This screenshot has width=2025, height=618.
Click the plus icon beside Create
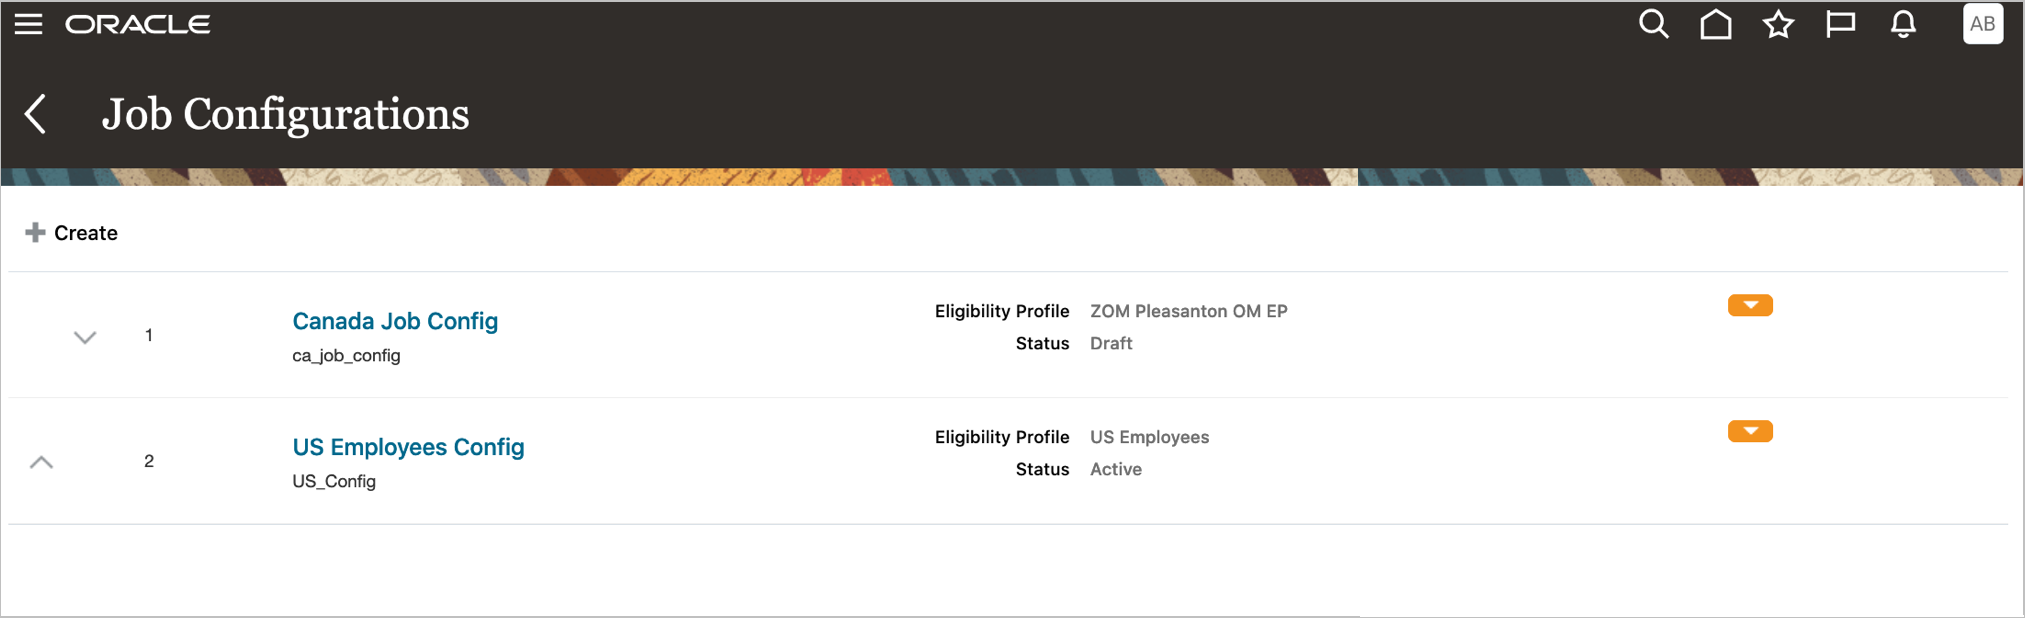(35, 231)
